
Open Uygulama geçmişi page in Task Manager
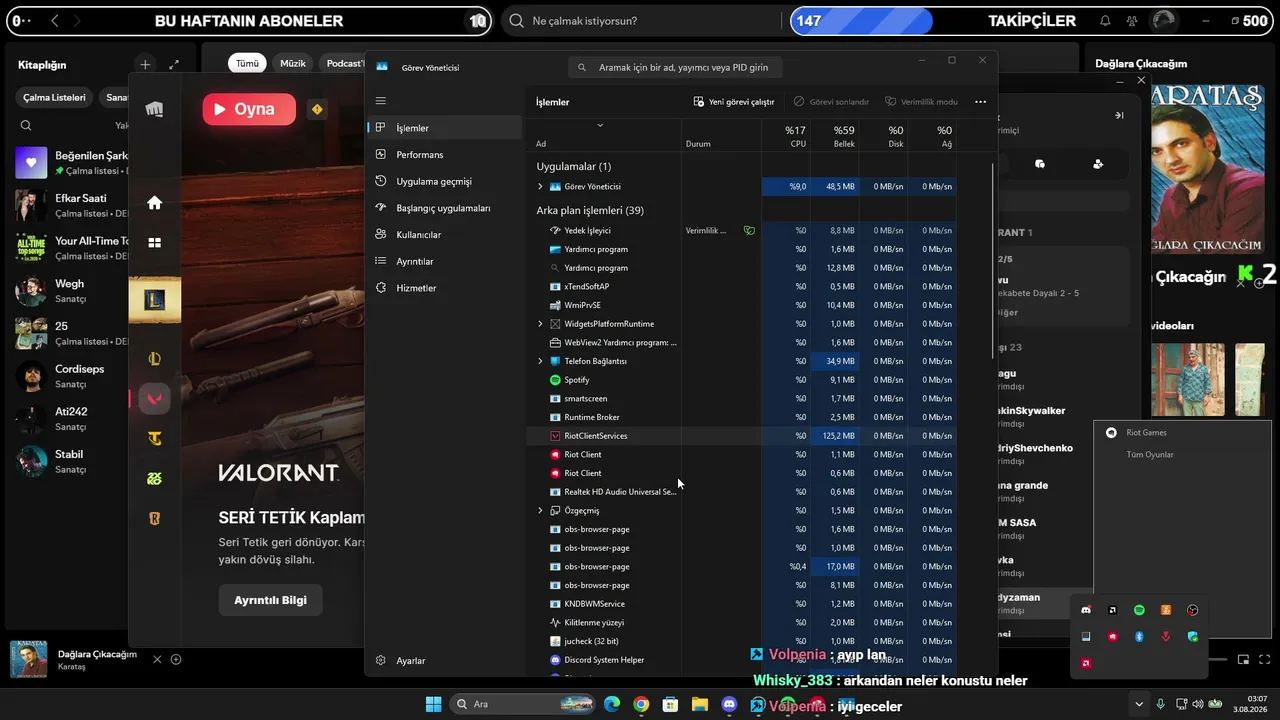tap(445, 181)
